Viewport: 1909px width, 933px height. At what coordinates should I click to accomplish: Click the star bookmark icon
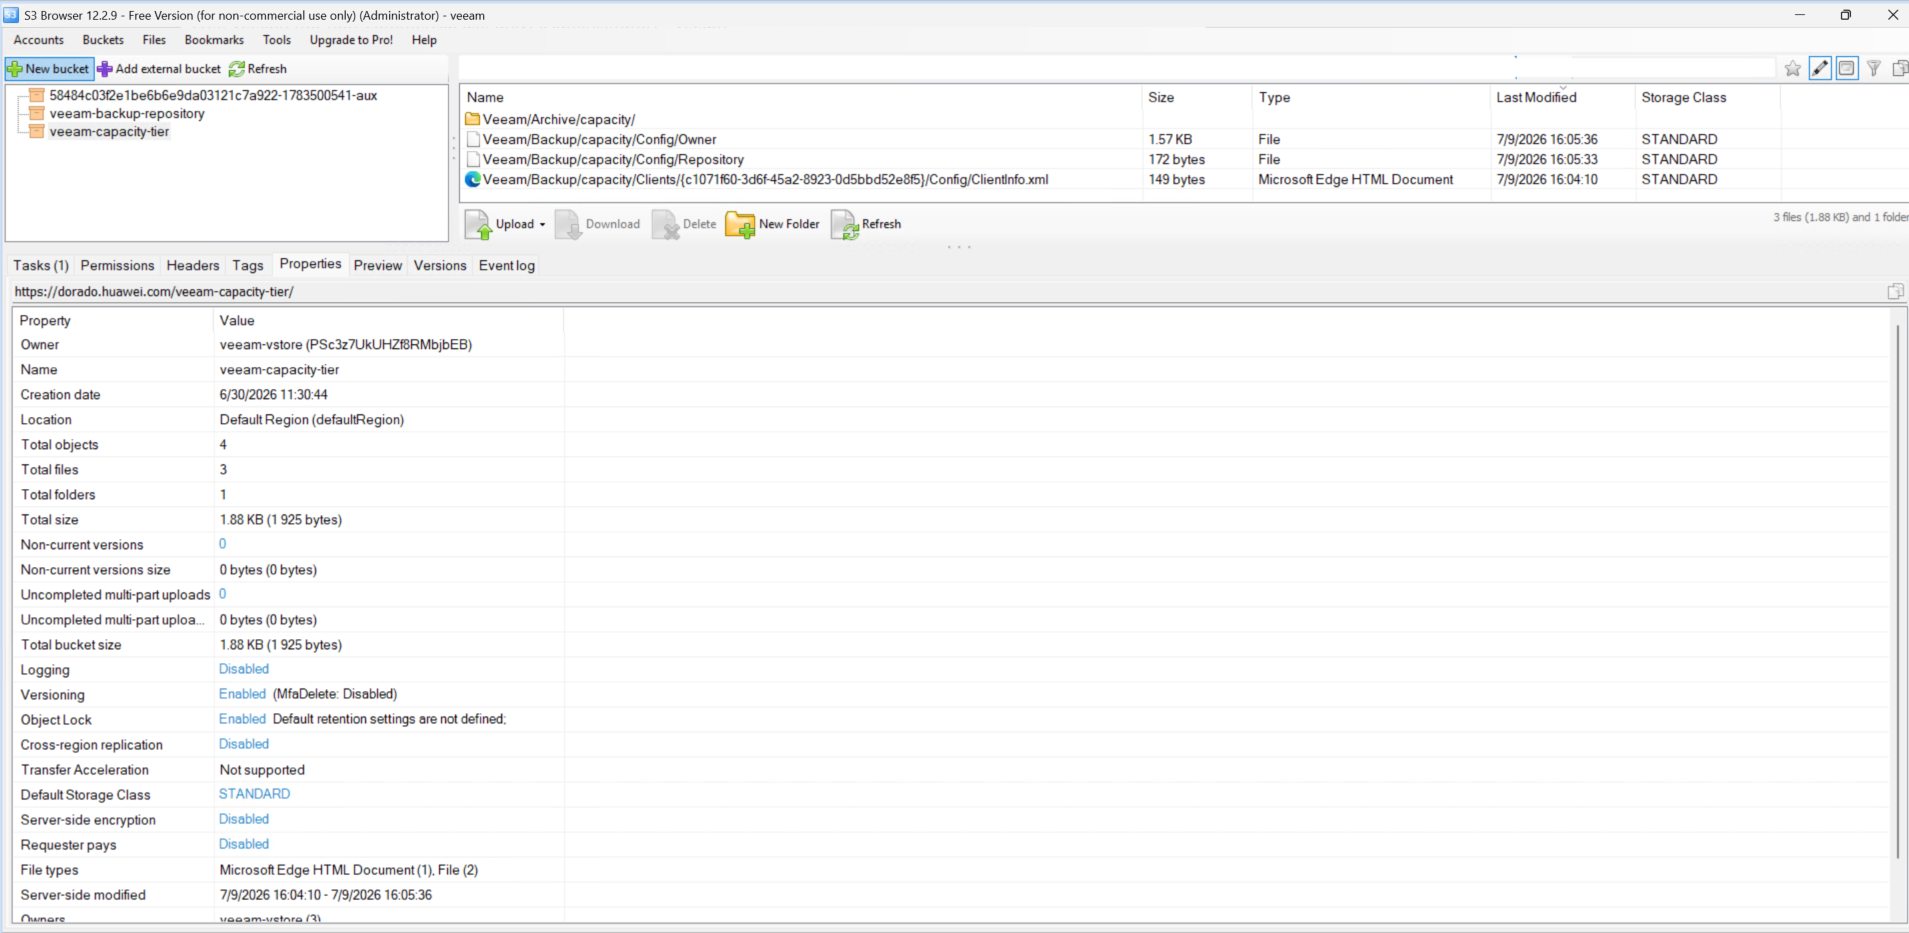pyautogui.click(x=1792, y=68)
